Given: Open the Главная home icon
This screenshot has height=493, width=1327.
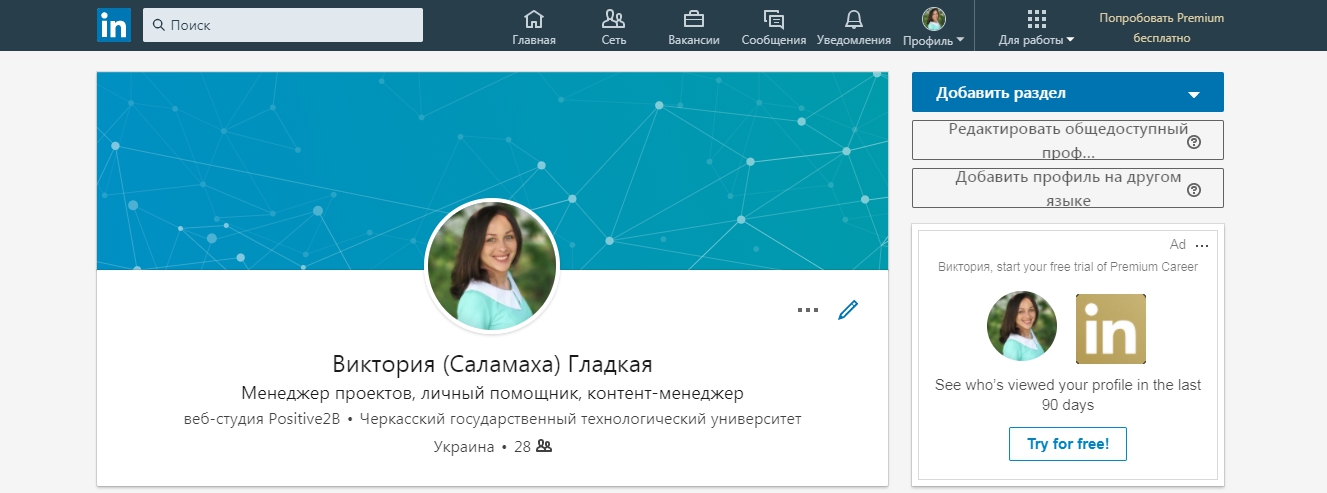Looking at the screenshot, I should 534,19.
